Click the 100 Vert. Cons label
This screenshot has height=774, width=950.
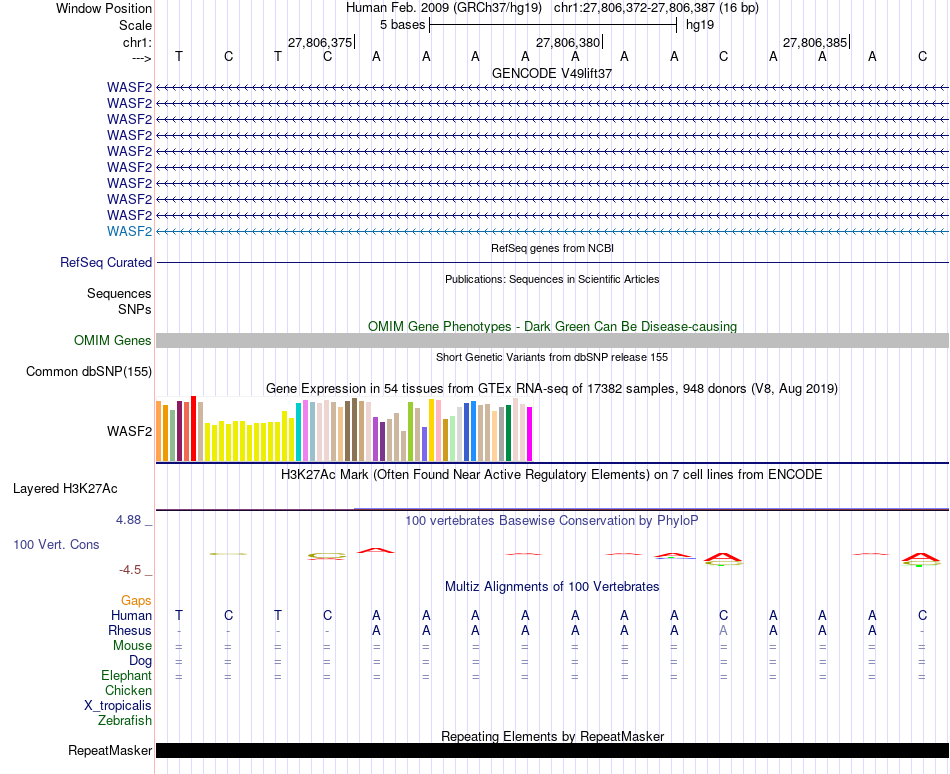point(56,544)
